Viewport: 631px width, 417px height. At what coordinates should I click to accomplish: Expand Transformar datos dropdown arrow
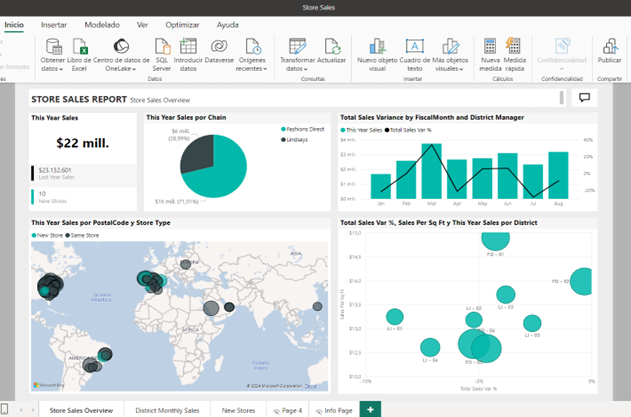[x=305, y=69]
